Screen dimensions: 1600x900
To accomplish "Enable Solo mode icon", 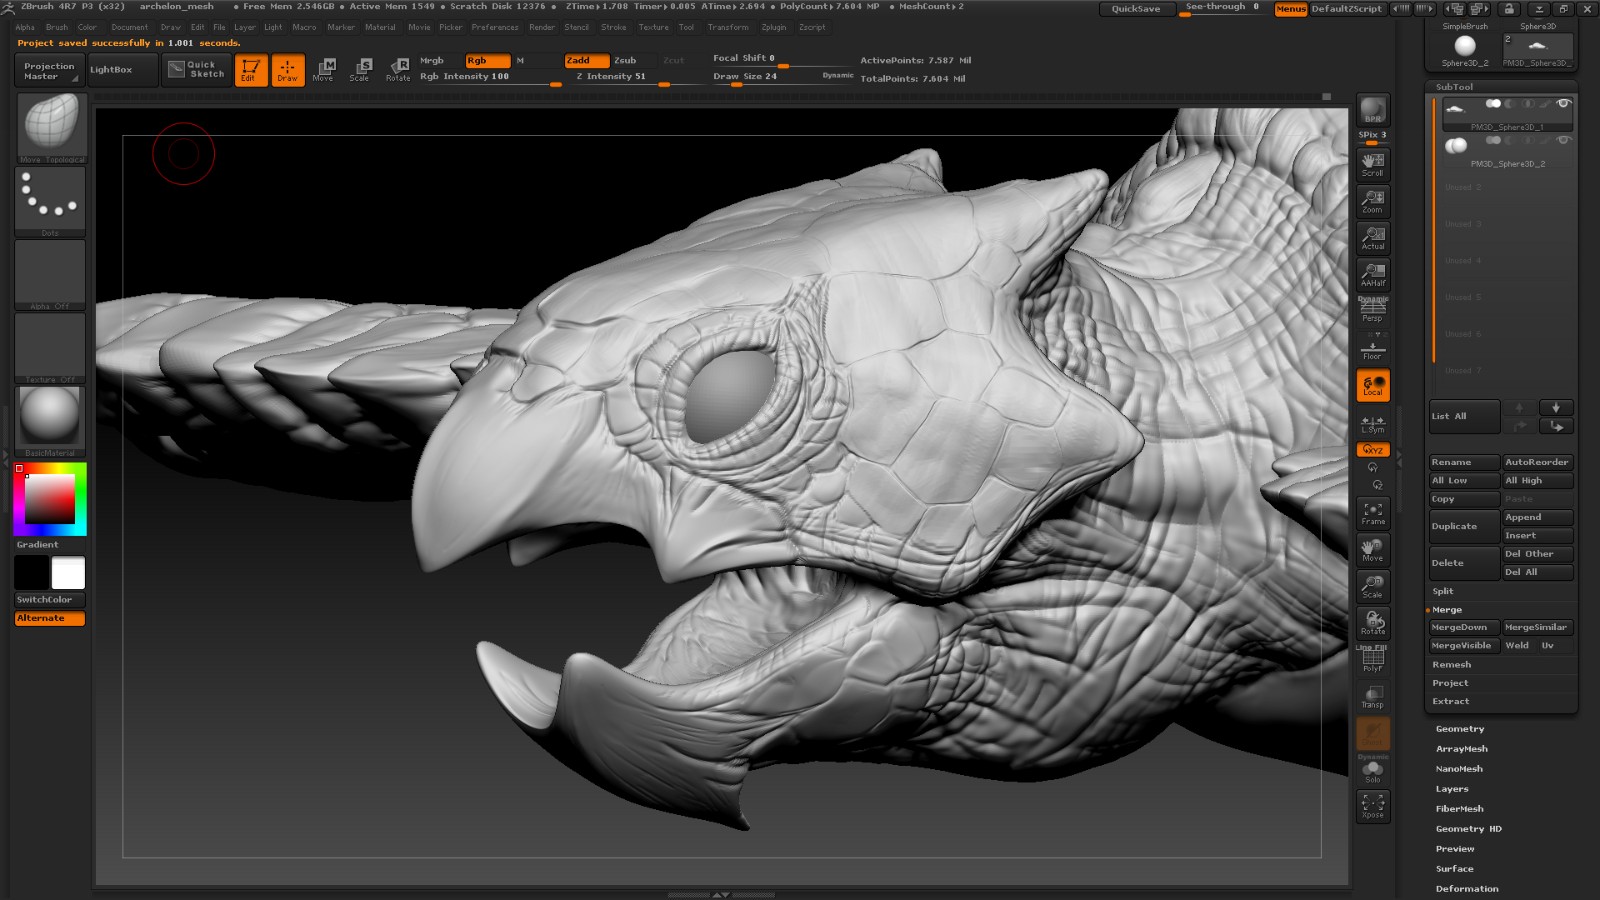I will (x=1373, y=770).
